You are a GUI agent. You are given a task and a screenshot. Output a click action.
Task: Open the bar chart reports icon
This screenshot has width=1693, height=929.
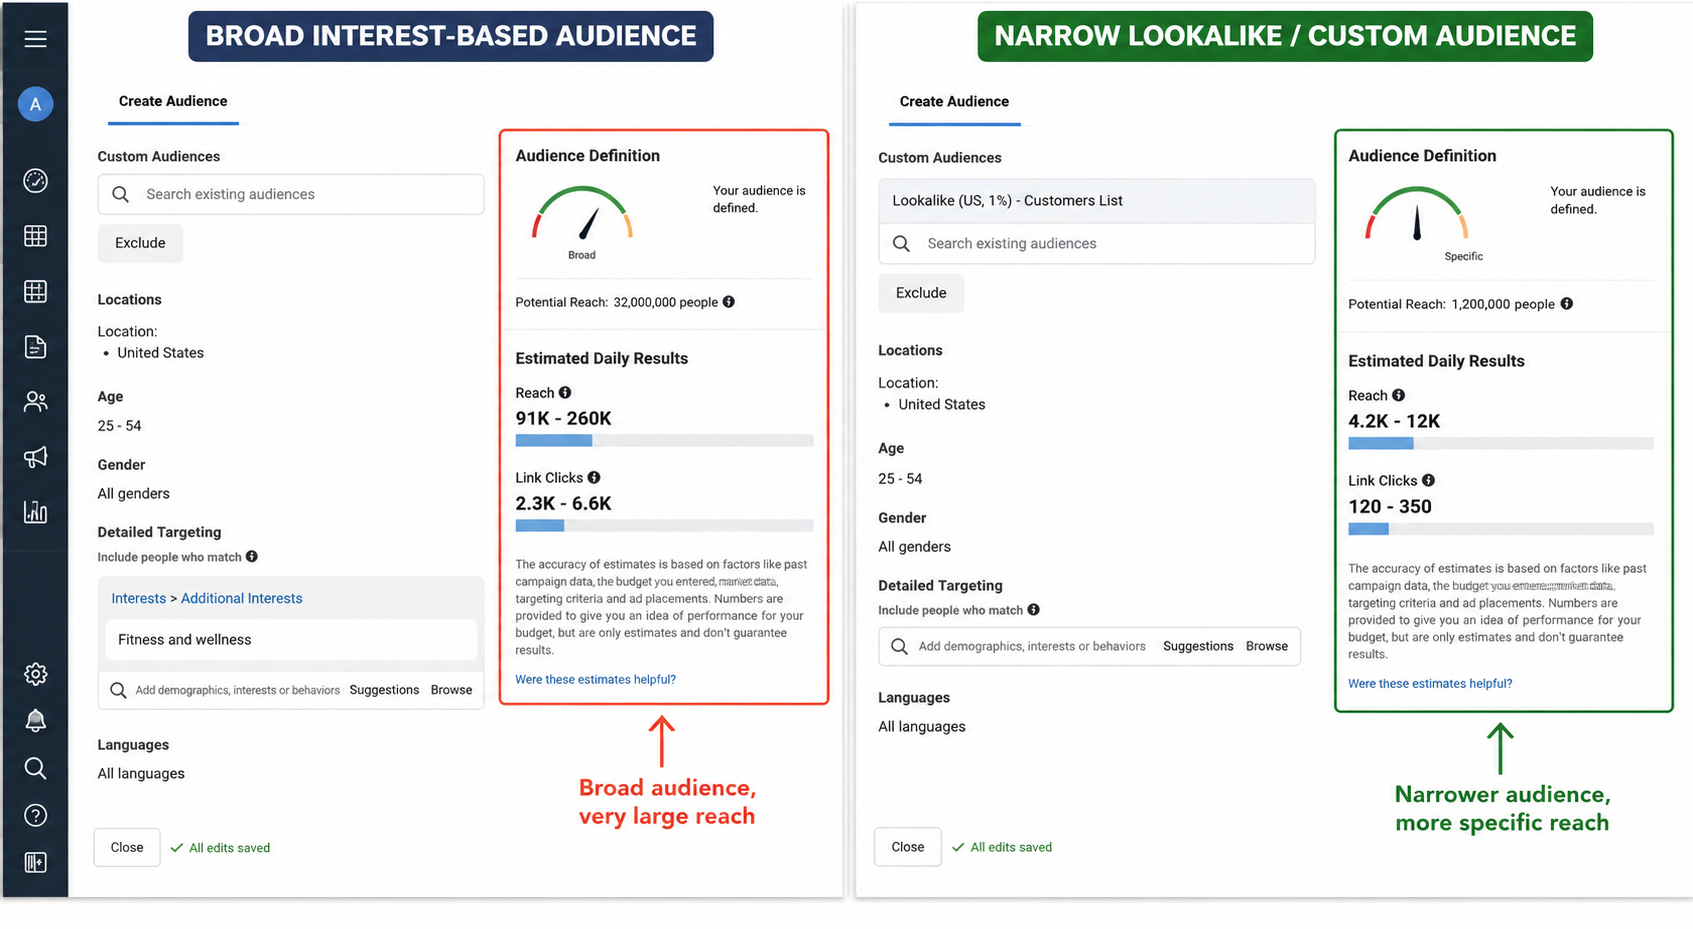tap(35, 512)
